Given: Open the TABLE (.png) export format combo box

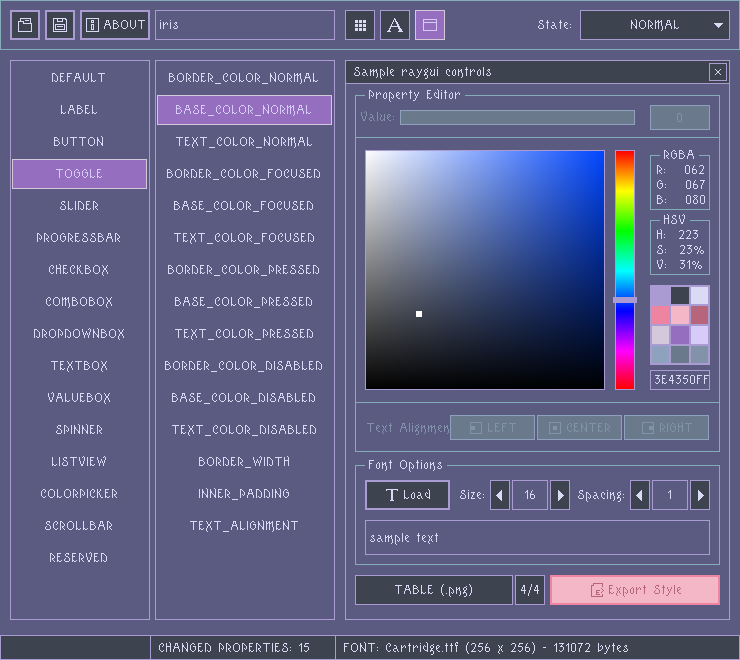Looking at the screenshot, I should 434,590.
